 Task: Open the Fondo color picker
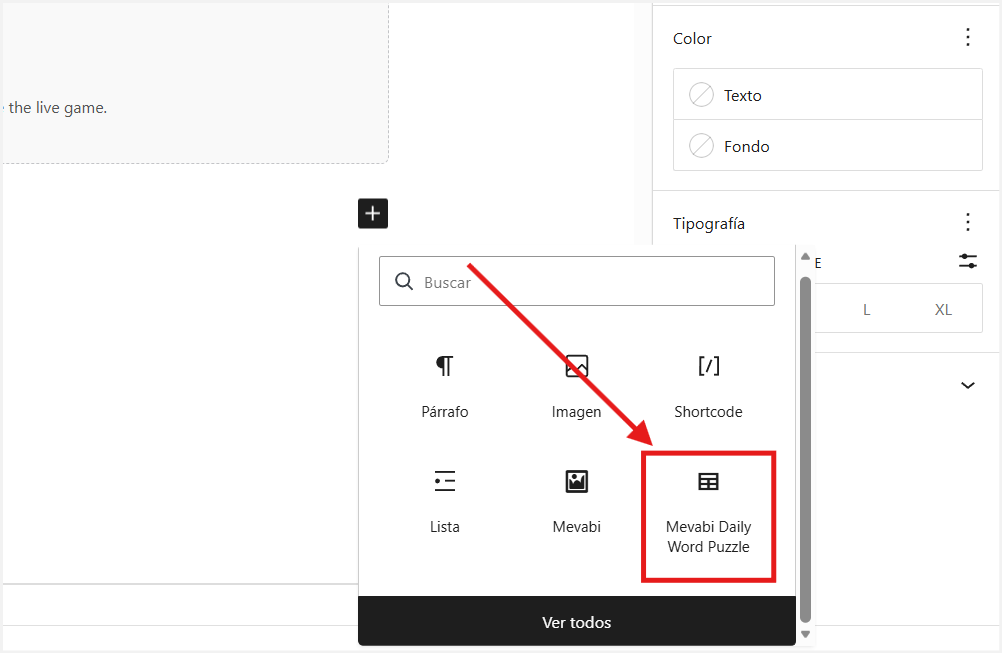point(828,146)
